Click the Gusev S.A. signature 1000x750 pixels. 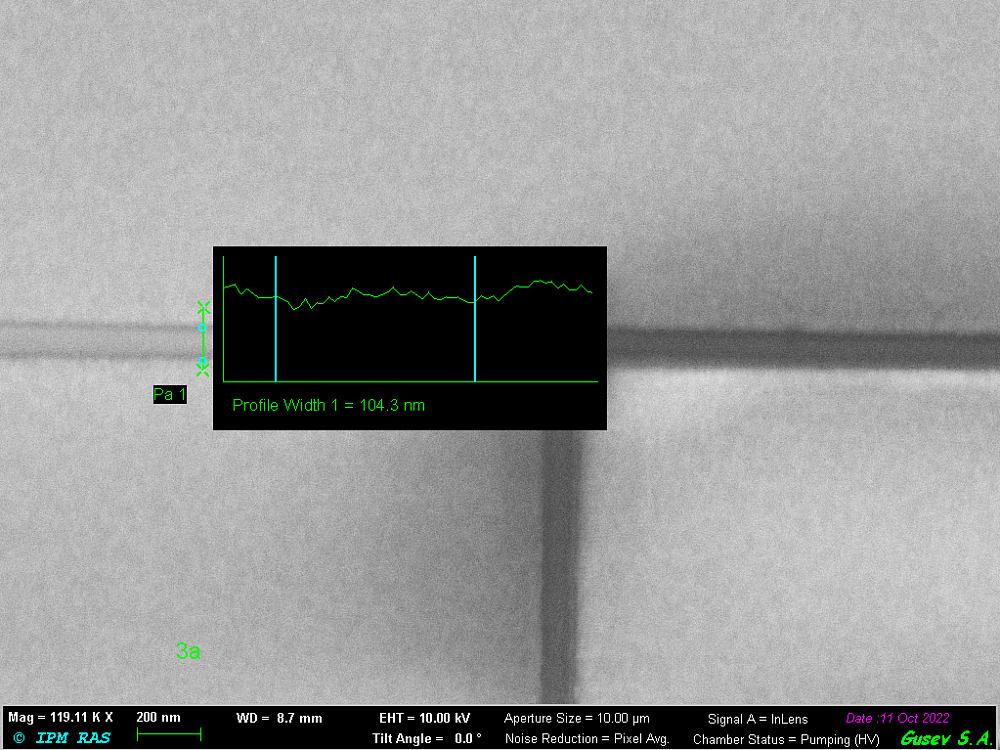pyautogui.click(x=945, y=738)
